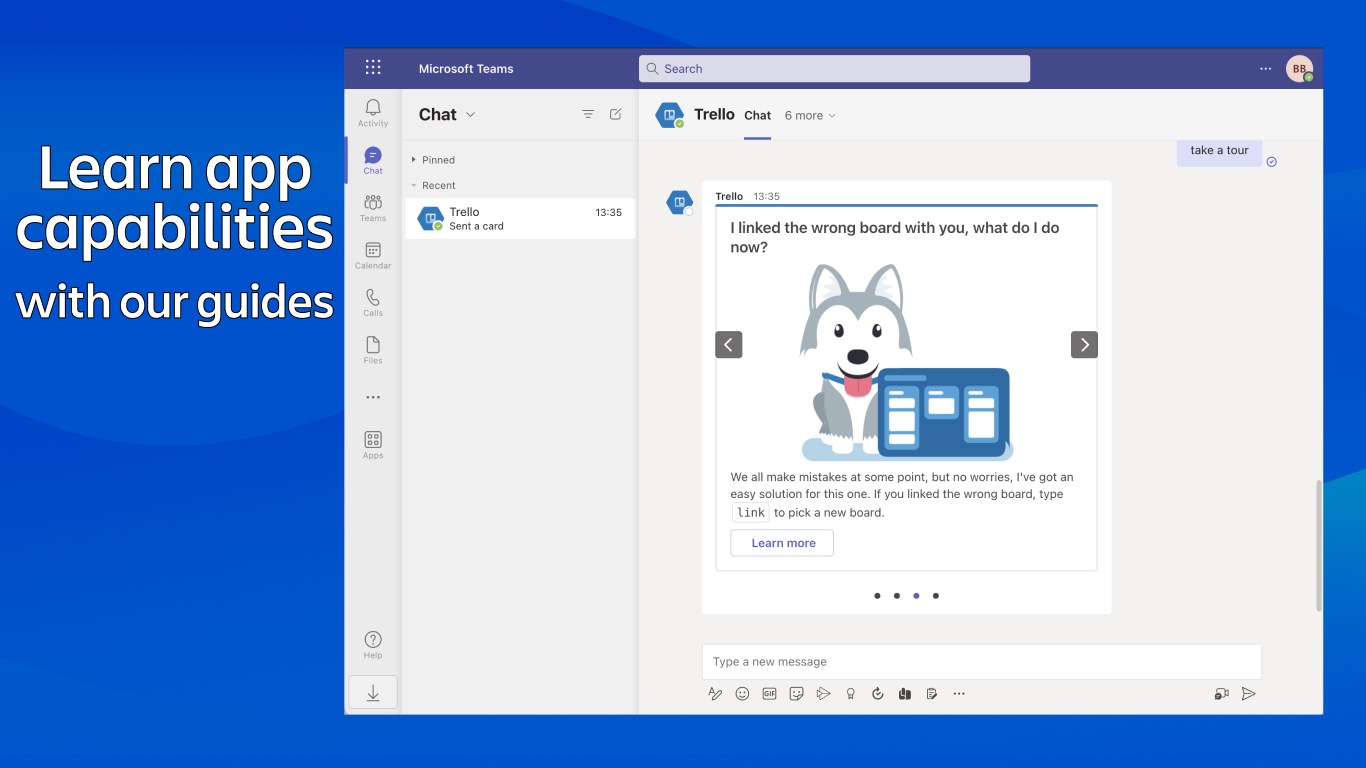
Task: Click the 13:35 timestamp in chat list
Action: tap(608, 212)
